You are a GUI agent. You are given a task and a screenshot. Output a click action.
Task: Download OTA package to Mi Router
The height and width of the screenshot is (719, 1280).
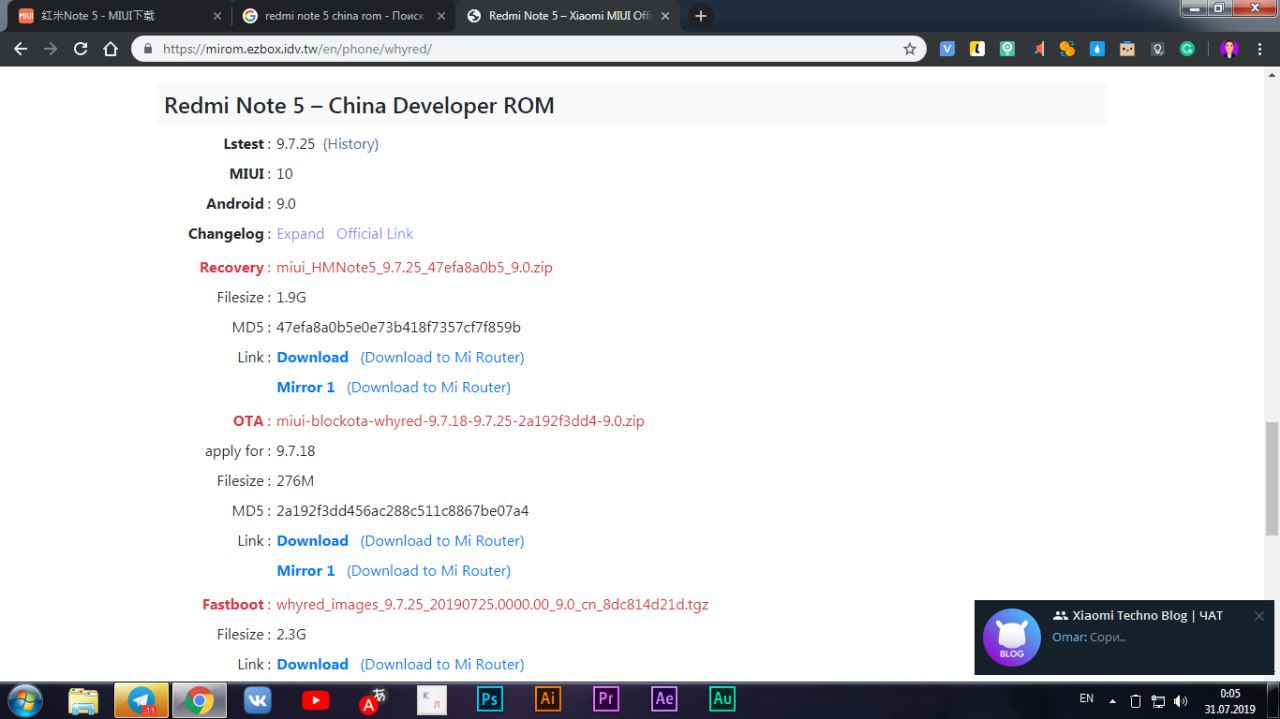442,540
